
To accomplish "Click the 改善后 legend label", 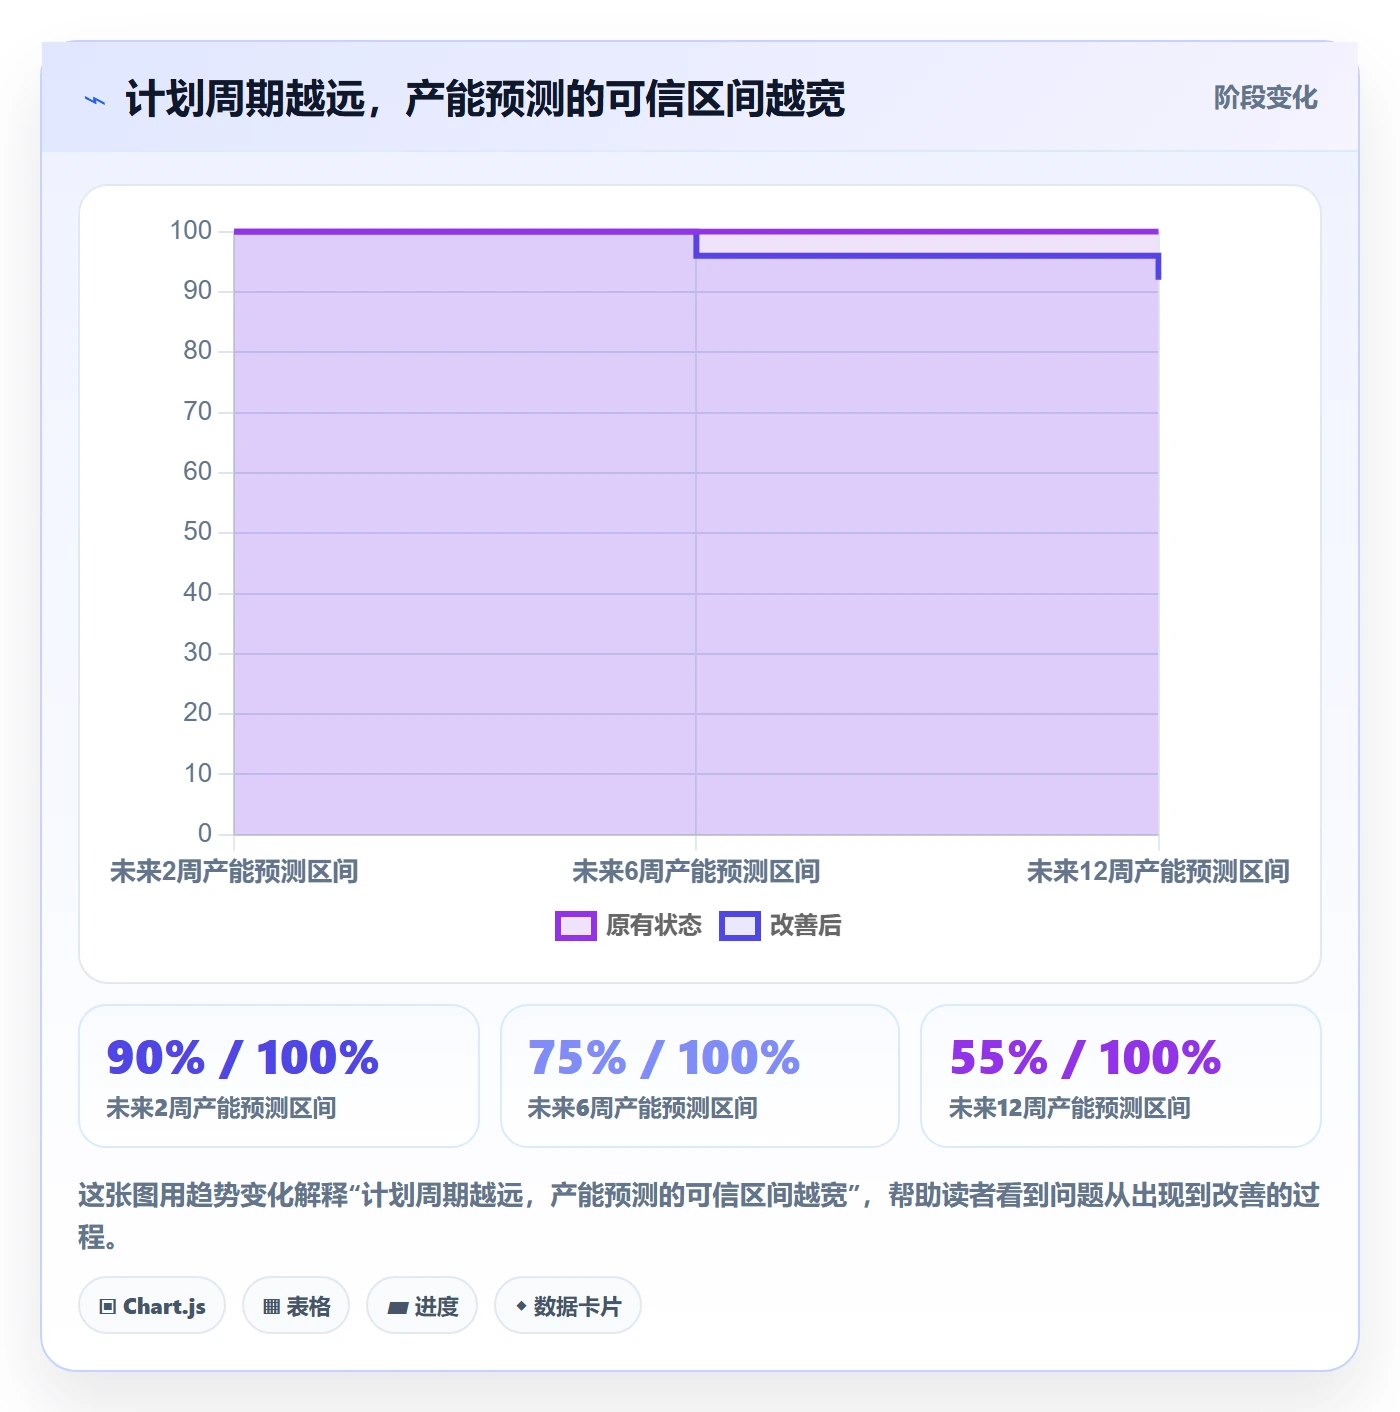I will (805, 926).
